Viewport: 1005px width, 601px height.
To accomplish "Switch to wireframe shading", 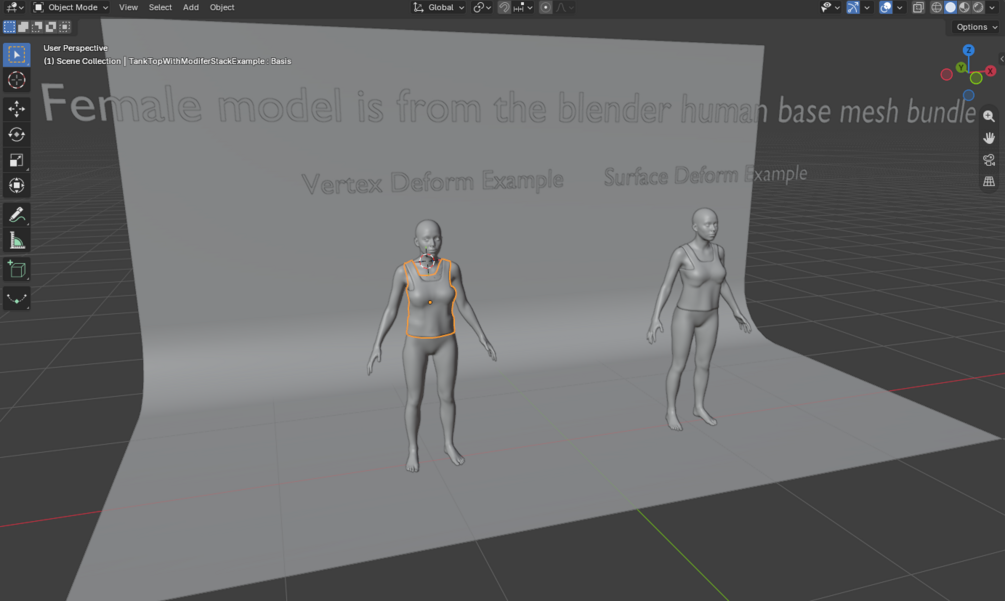I will click(936, 7).
